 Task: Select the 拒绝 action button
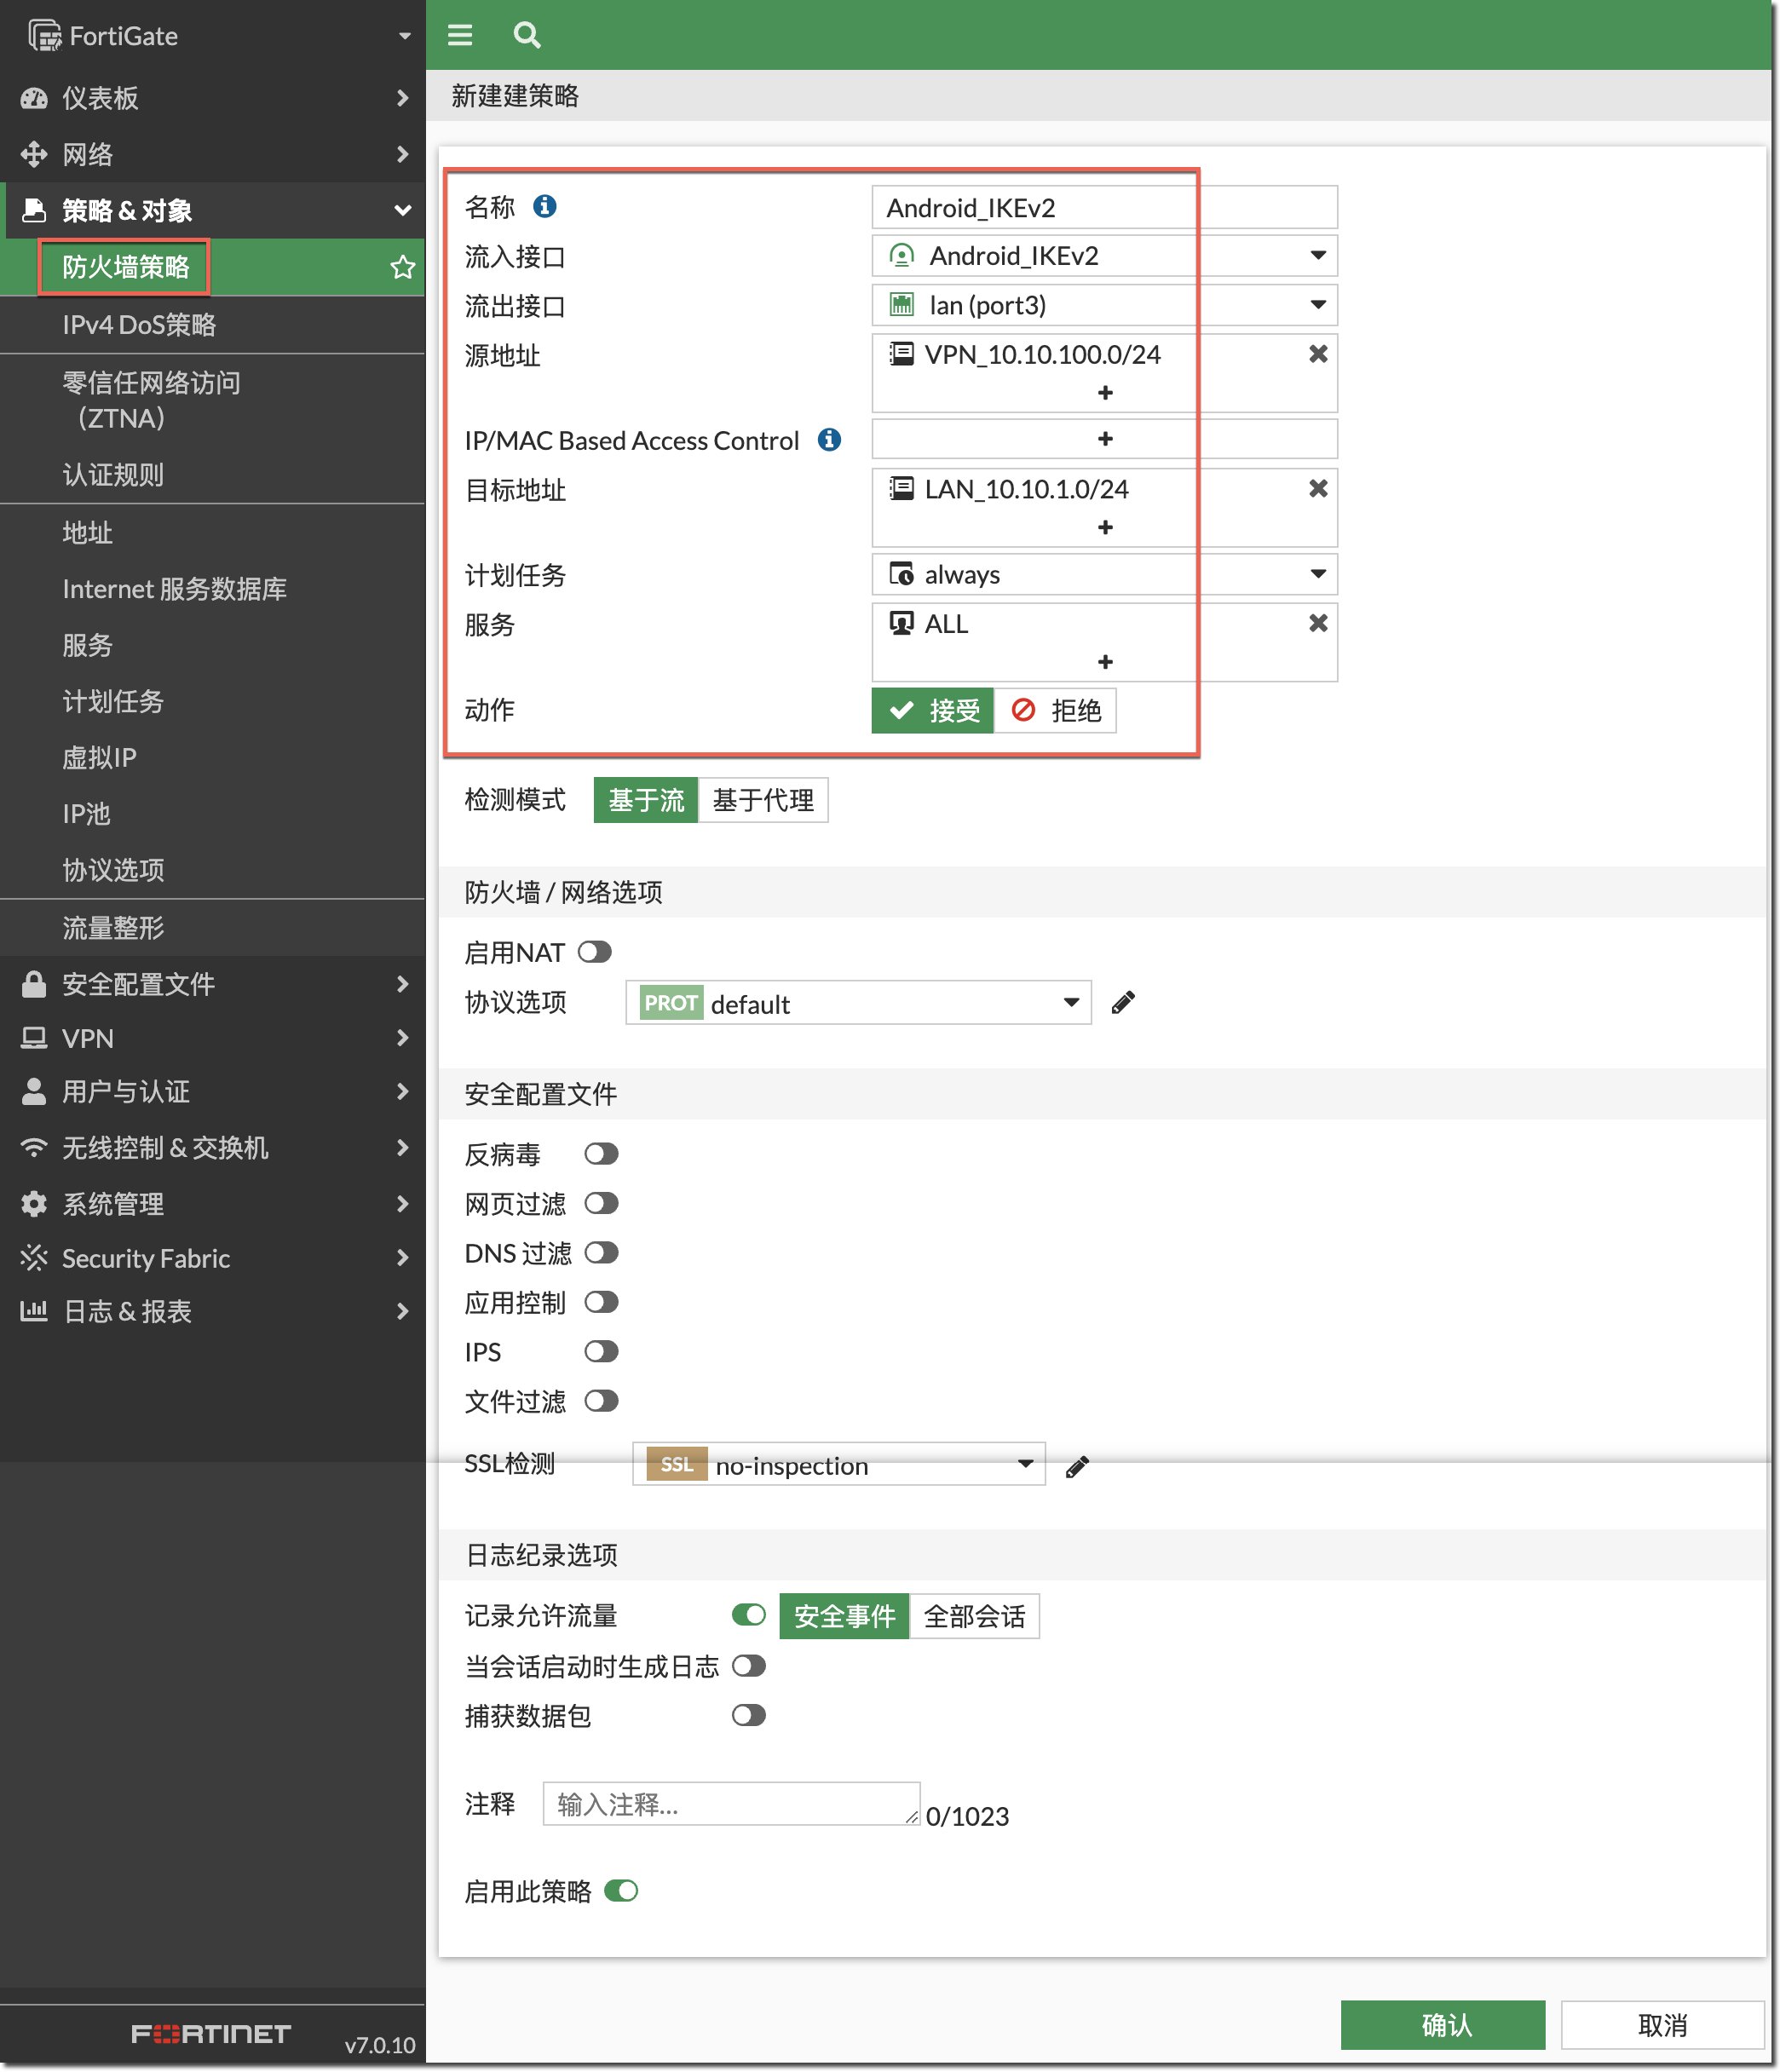(x=1055, y=710)
